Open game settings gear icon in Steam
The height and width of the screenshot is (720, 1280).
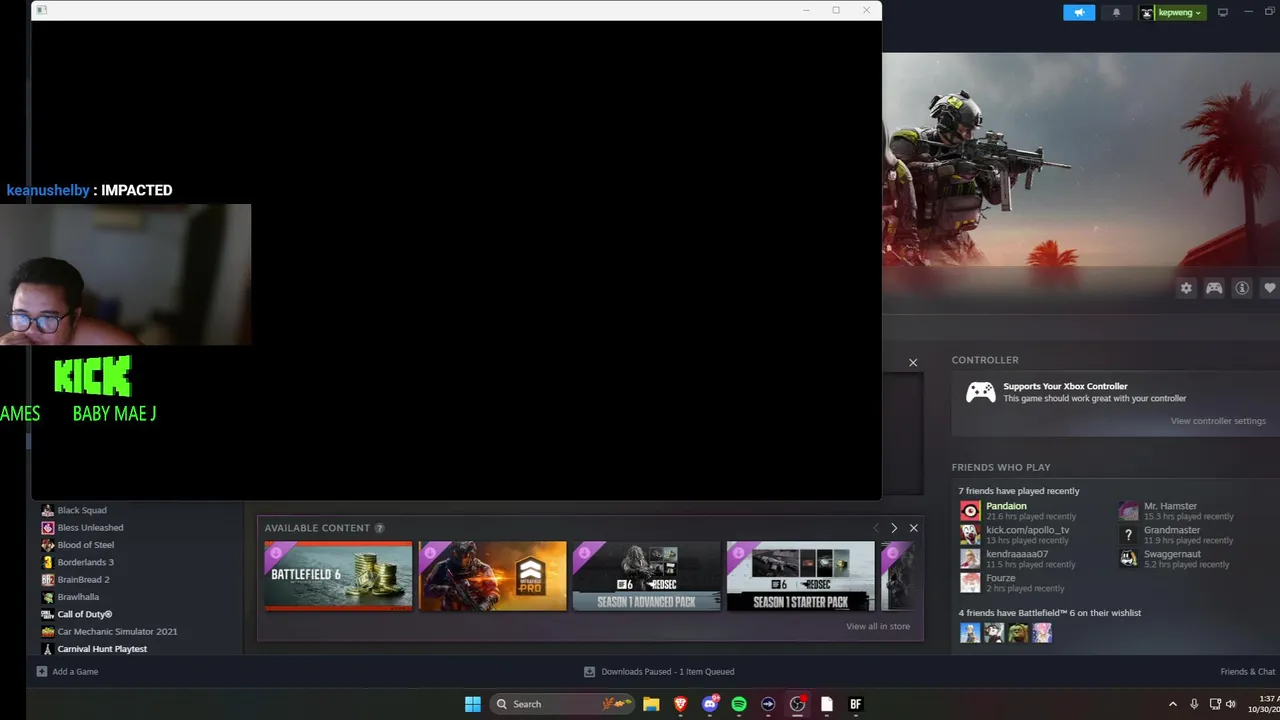pos(1186,288)
